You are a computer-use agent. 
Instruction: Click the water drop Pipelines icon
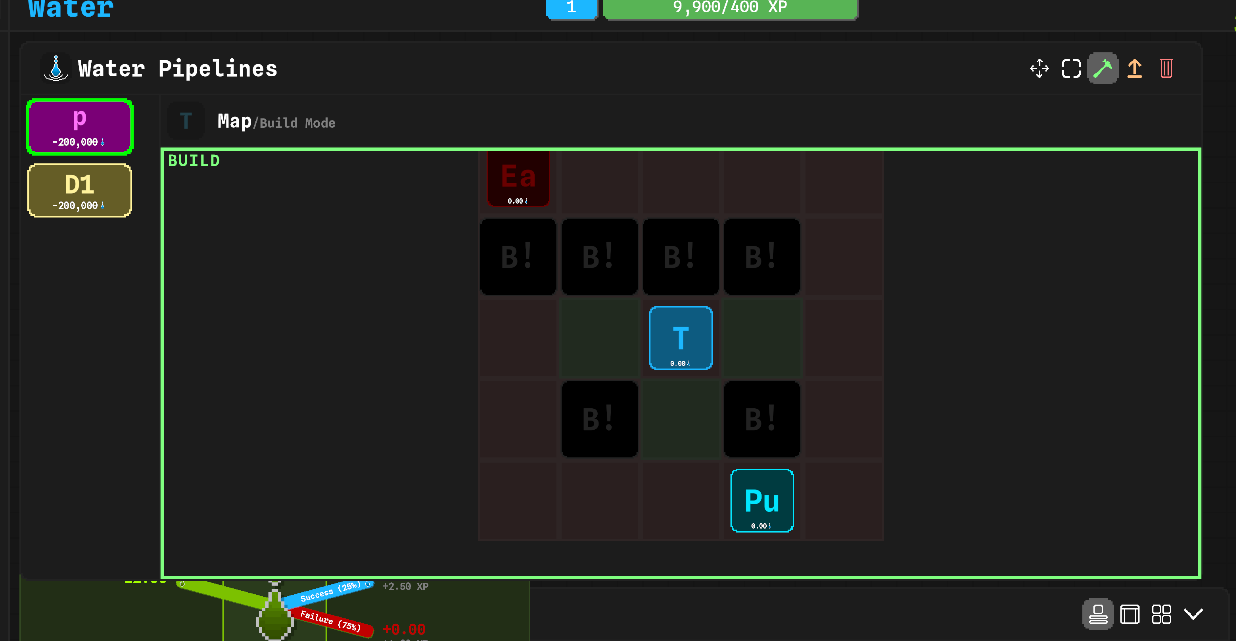point(55,69)
